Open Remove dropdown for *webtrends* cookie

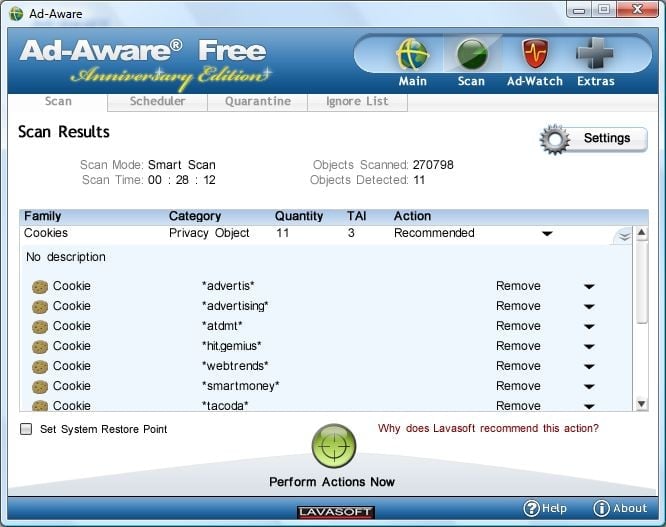(589, 366)
